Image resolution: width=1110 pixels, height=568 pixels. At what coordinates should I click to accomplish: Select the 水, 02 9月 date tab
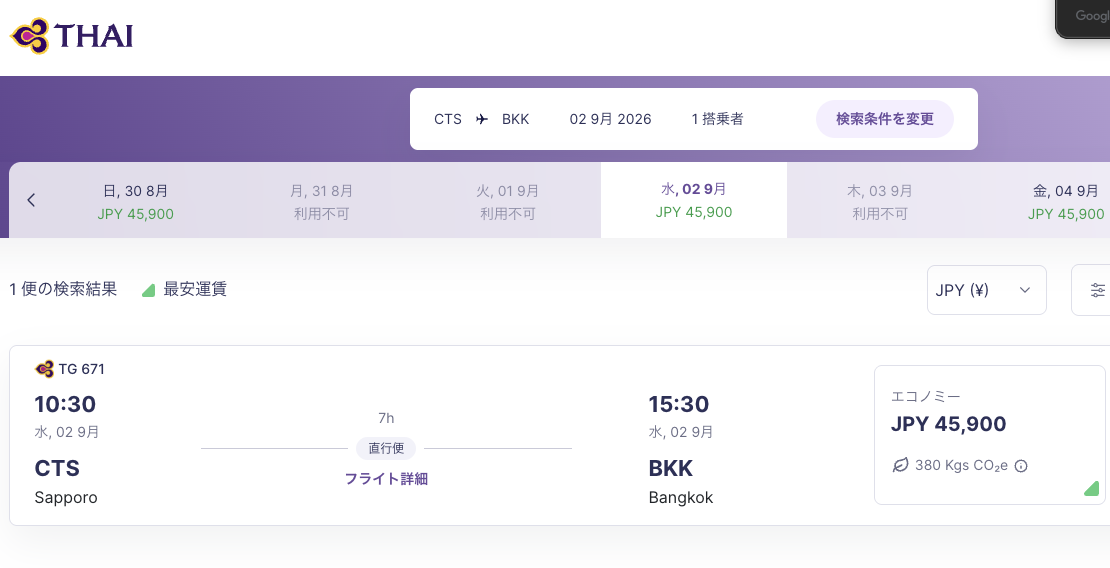[694, 200]
